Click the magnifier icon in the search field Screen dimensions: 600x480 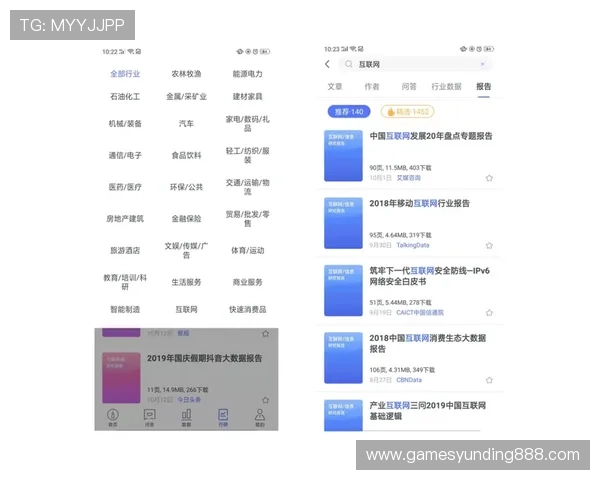point(348,64)
